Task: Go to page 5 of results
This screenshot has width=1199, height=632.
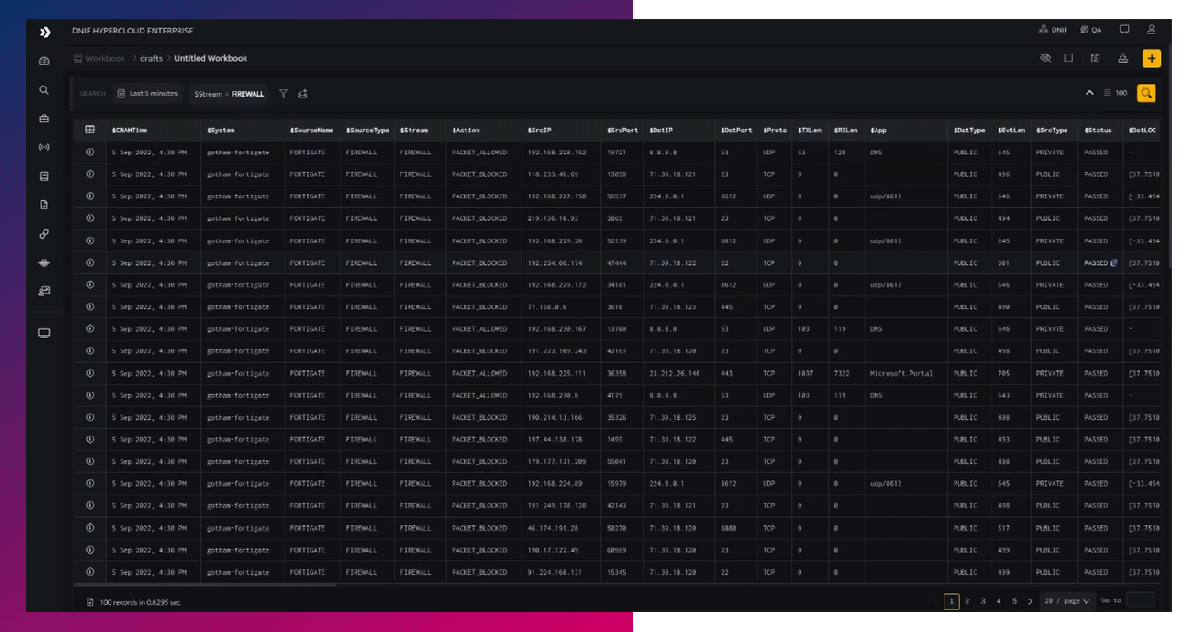Action: point(1015,601)
